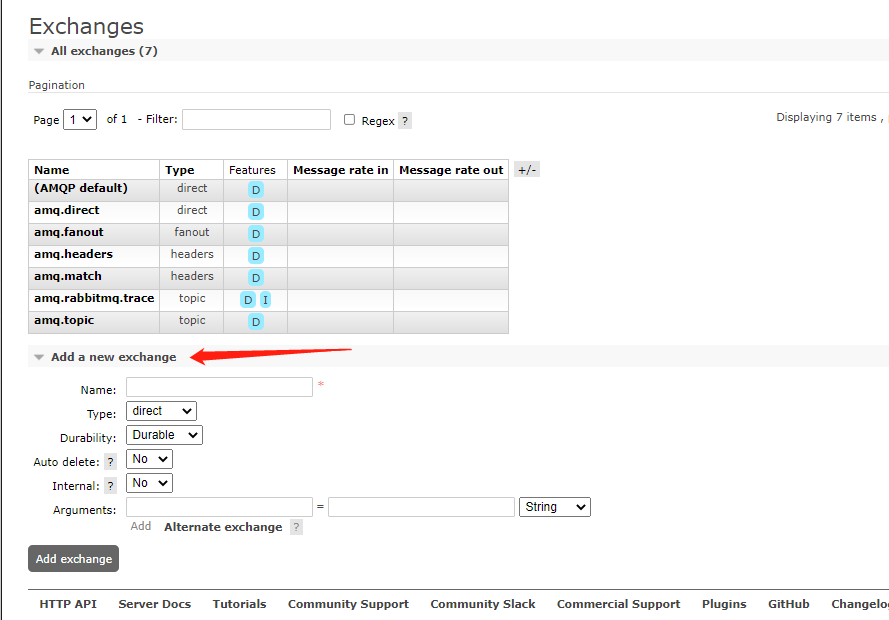Click the D badge in the amq.headers row
This screenshot has height=620, width=889.
256,256
